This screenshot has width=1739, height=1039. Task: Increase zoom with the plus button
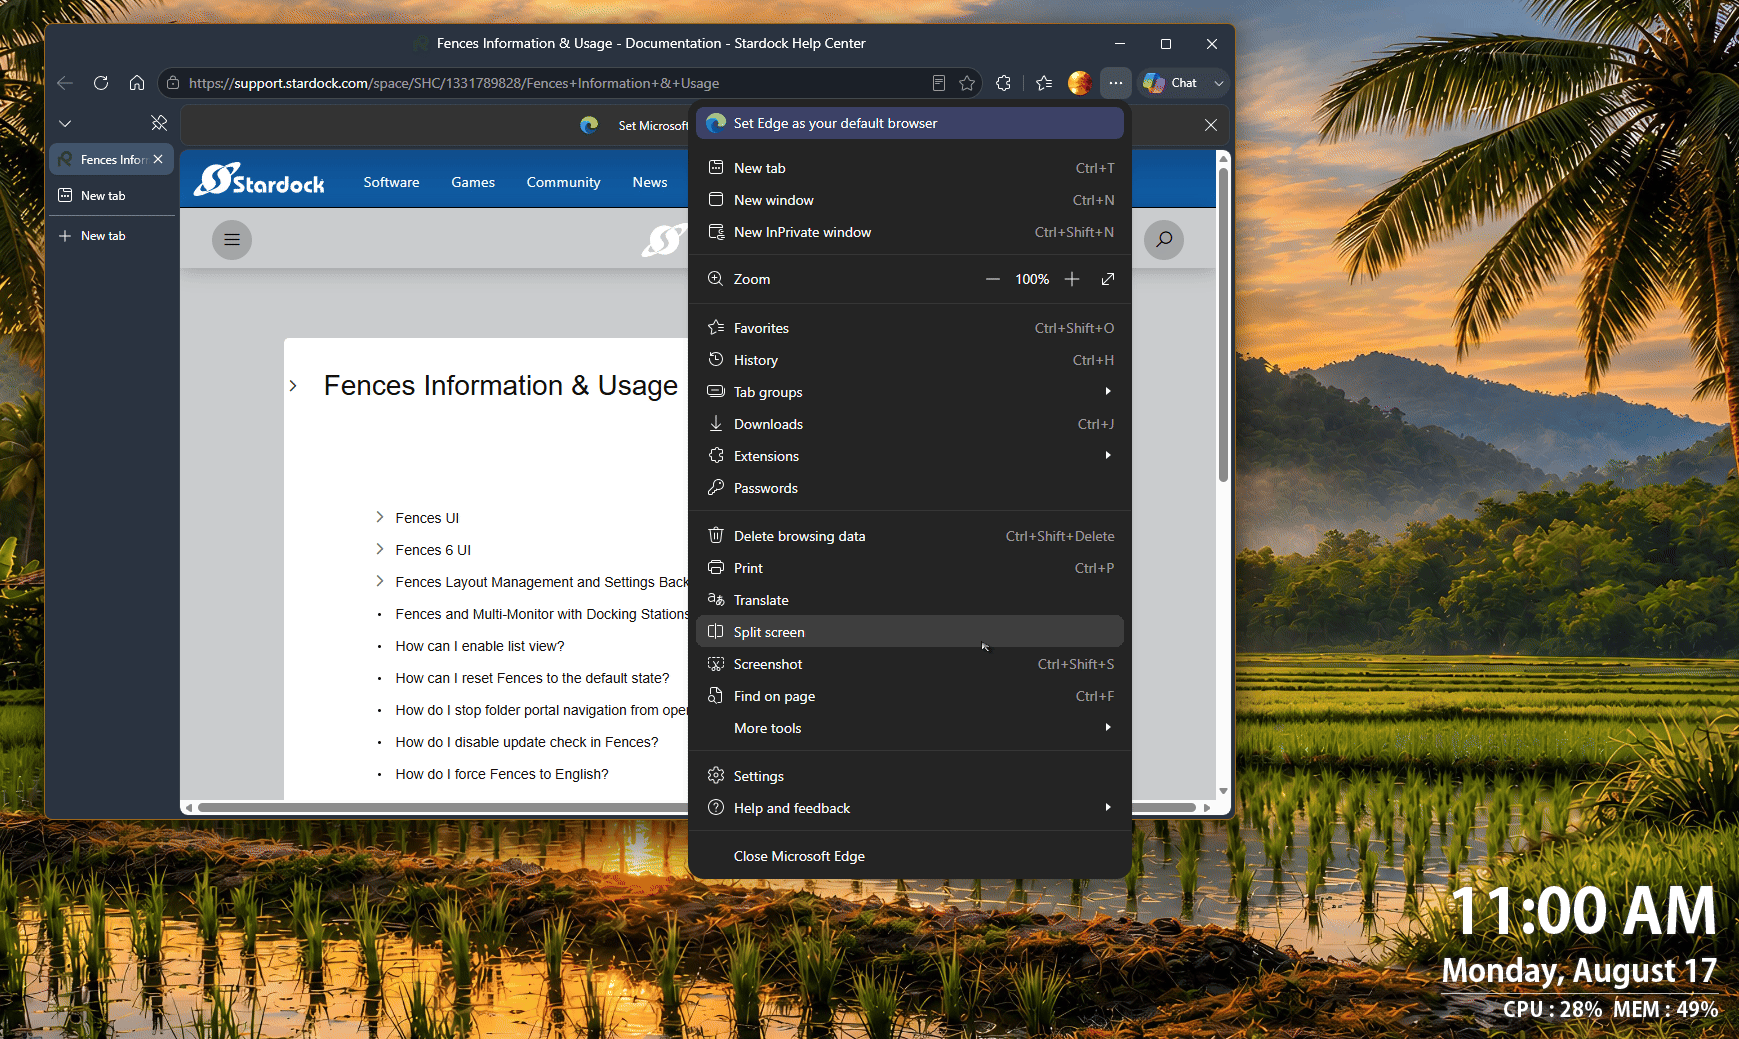[x=1072, y=279]
